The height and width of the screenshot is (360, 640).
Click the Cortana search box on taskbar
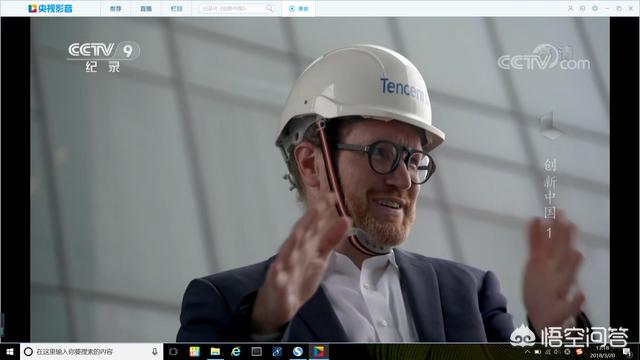click(91, 351)
